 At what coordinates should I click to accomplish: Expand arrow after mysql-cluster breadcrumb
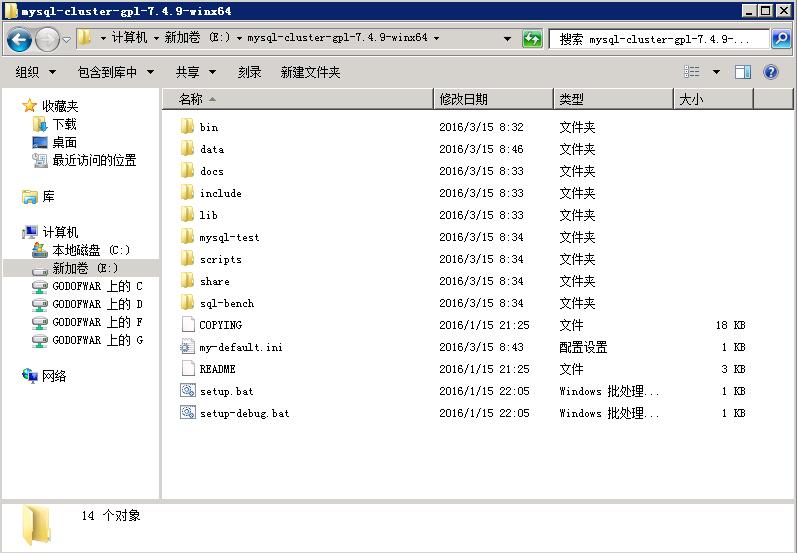436,38
